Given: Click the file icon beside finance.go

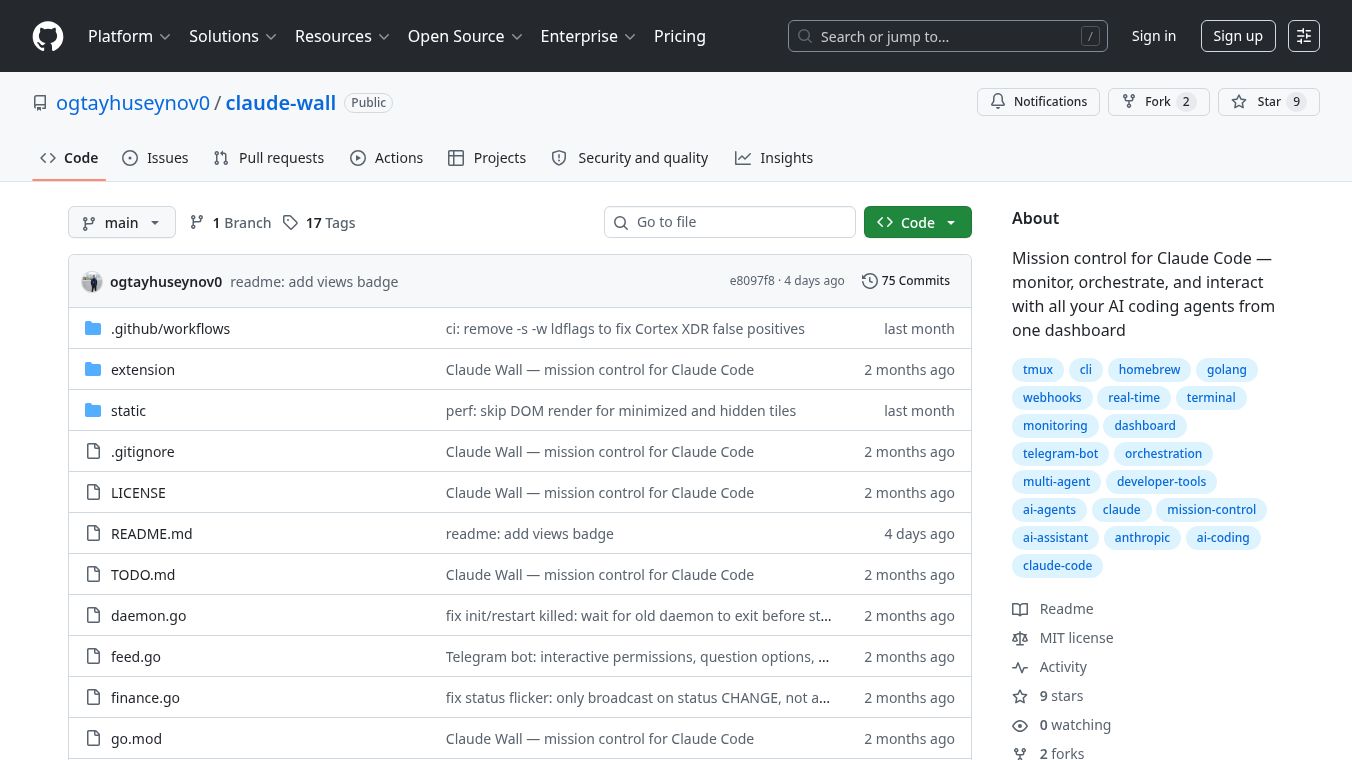Looking at the screenshot, I should click(93, 697).
